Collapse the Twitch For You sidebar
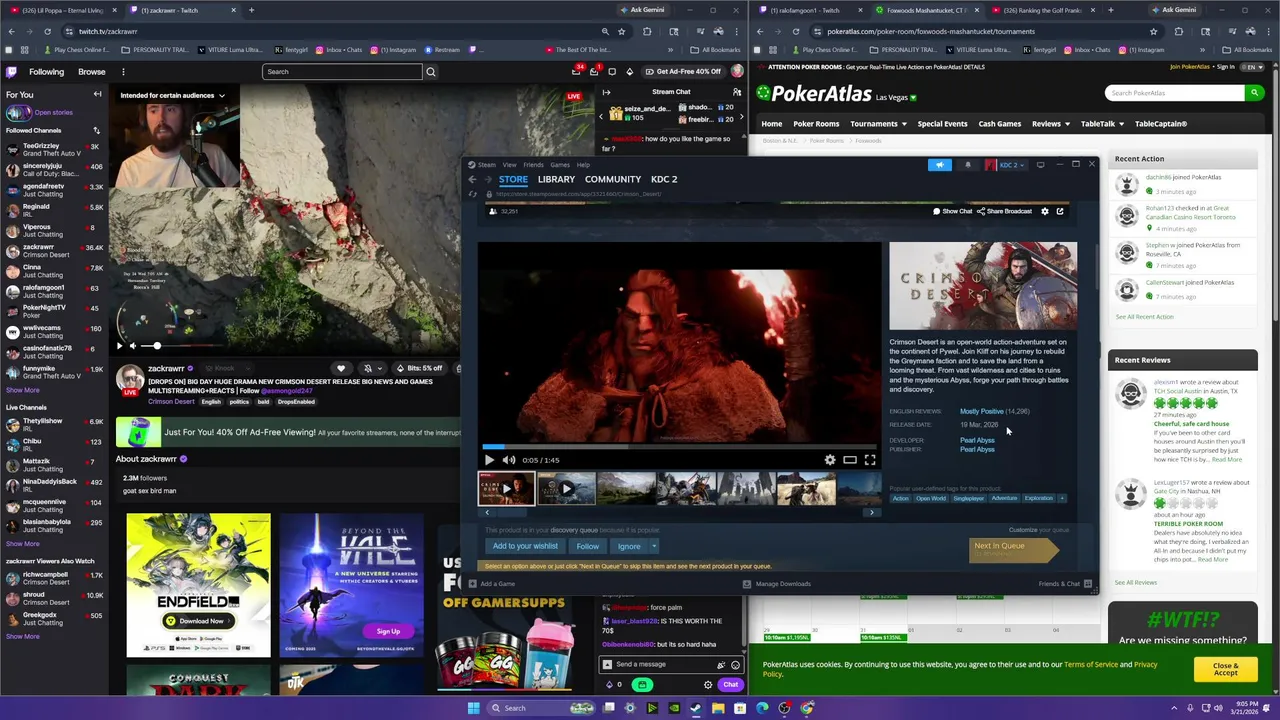Viewport: 1280px width, 720px height. click(x=97, y=94)
